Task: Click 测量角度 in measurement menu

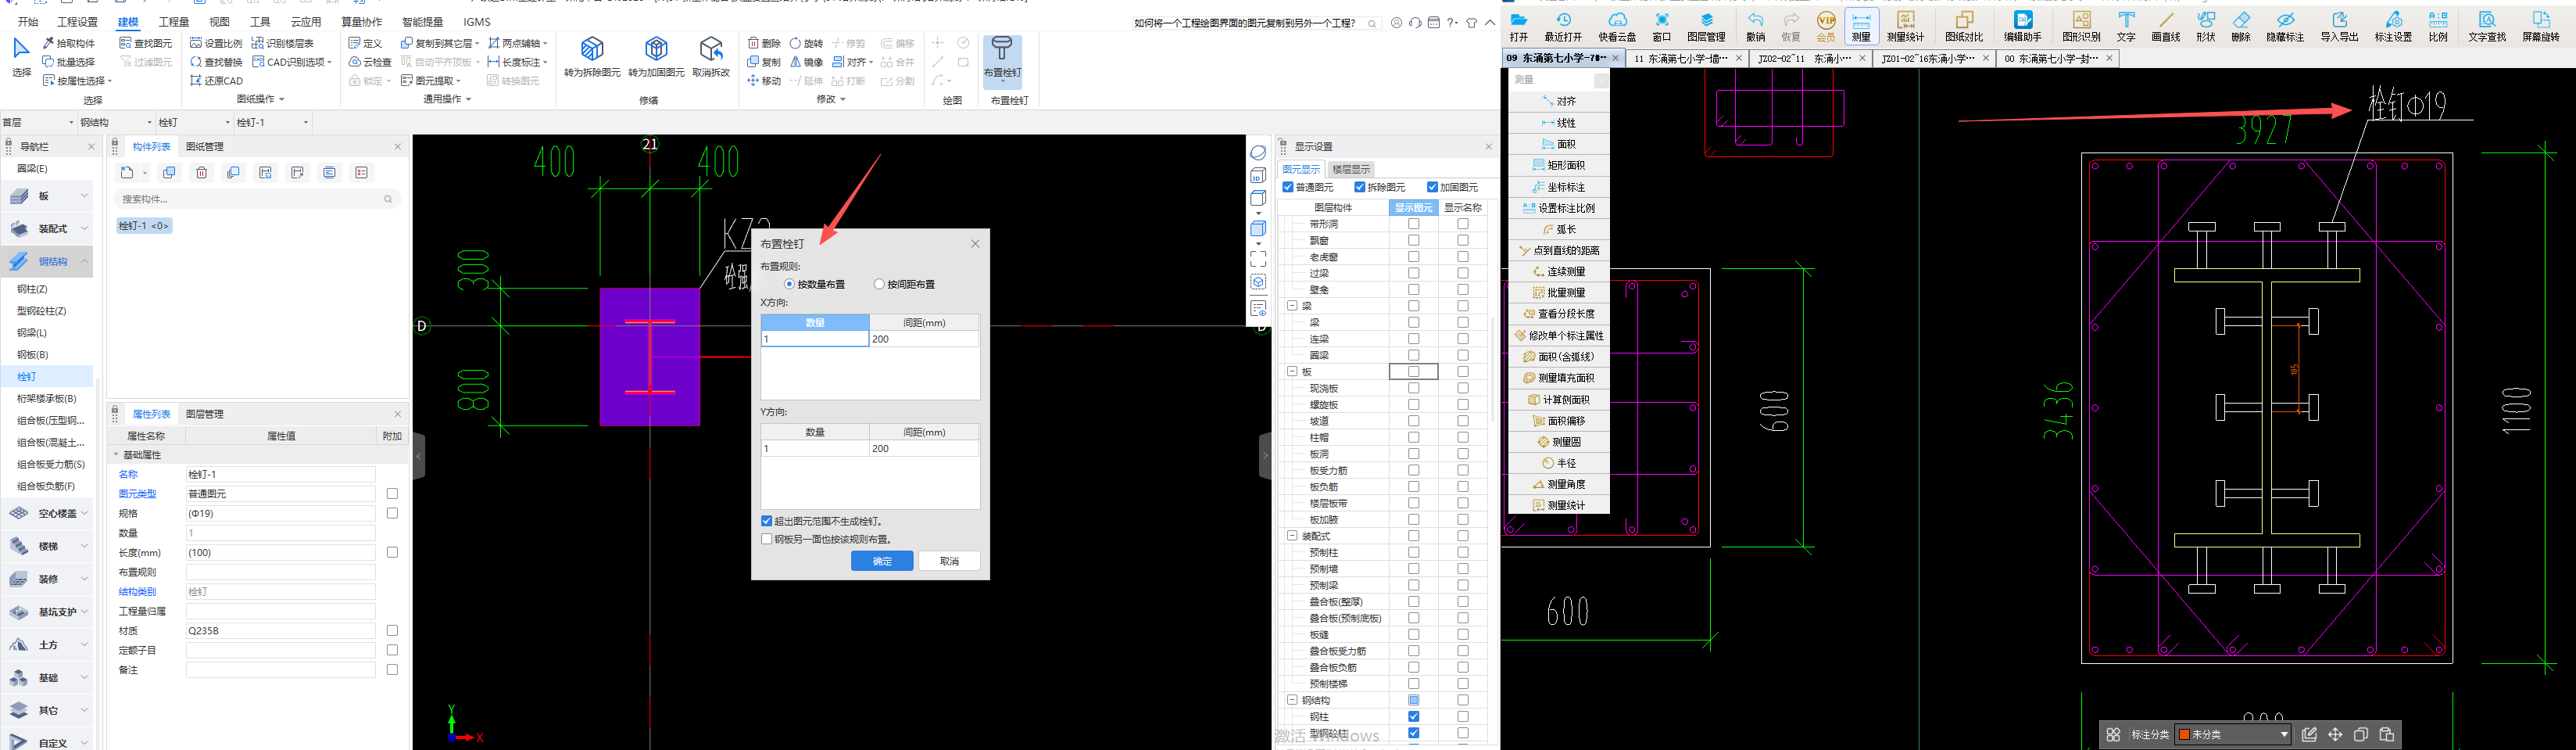Action: (1559, 484)
